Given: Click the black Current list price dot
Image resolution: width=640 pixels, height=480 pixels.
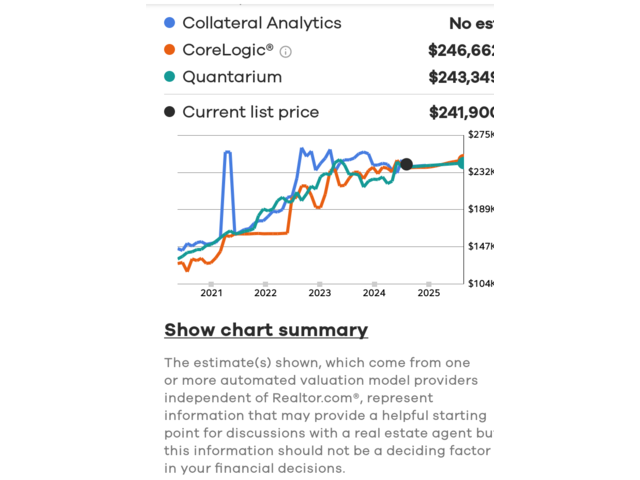Looking at the screenshot, I should click(x=169, y=112).
